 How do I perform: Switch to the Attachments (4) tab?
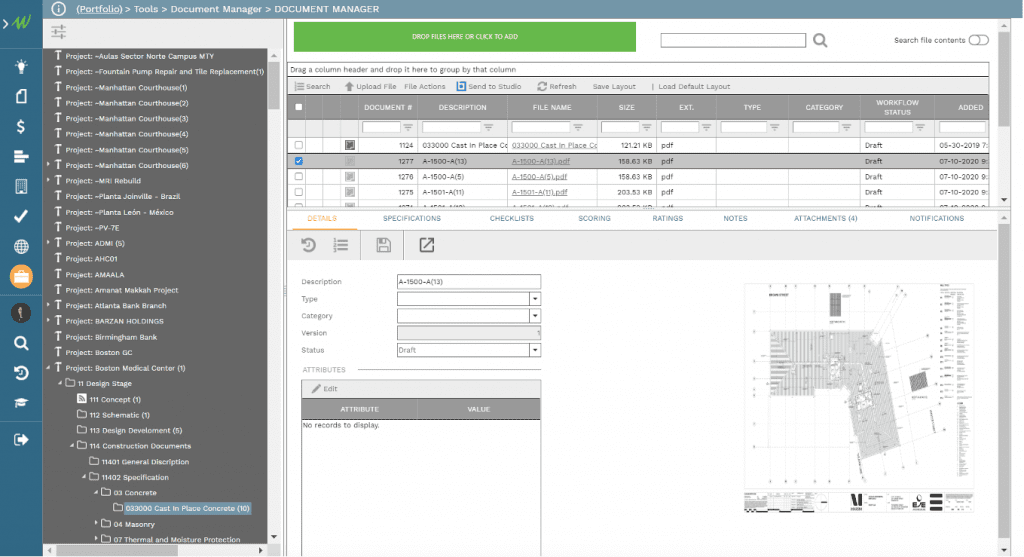(825, 219)
